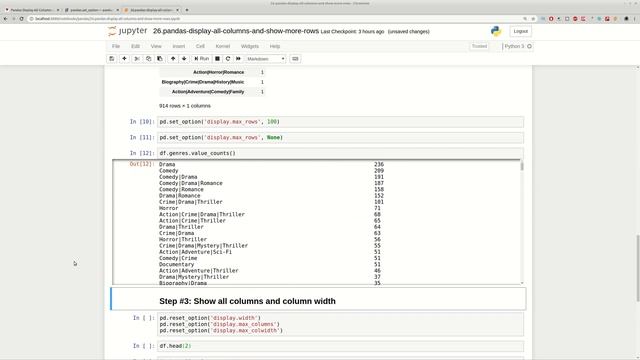This screenshot has width=640, height=360.
Task: Insert a cell below with plus icon
Action: point(124,59)
